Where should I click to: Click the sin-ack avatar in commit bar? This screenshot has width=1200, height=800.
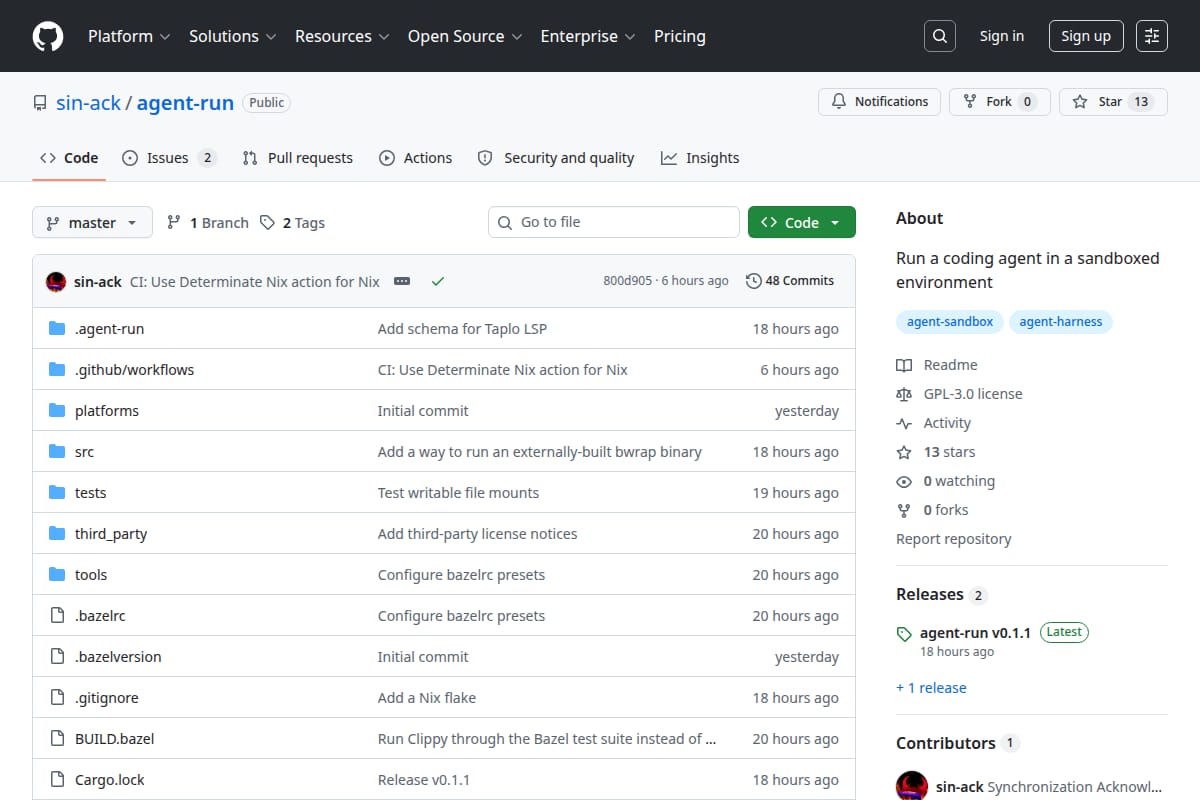56,281
